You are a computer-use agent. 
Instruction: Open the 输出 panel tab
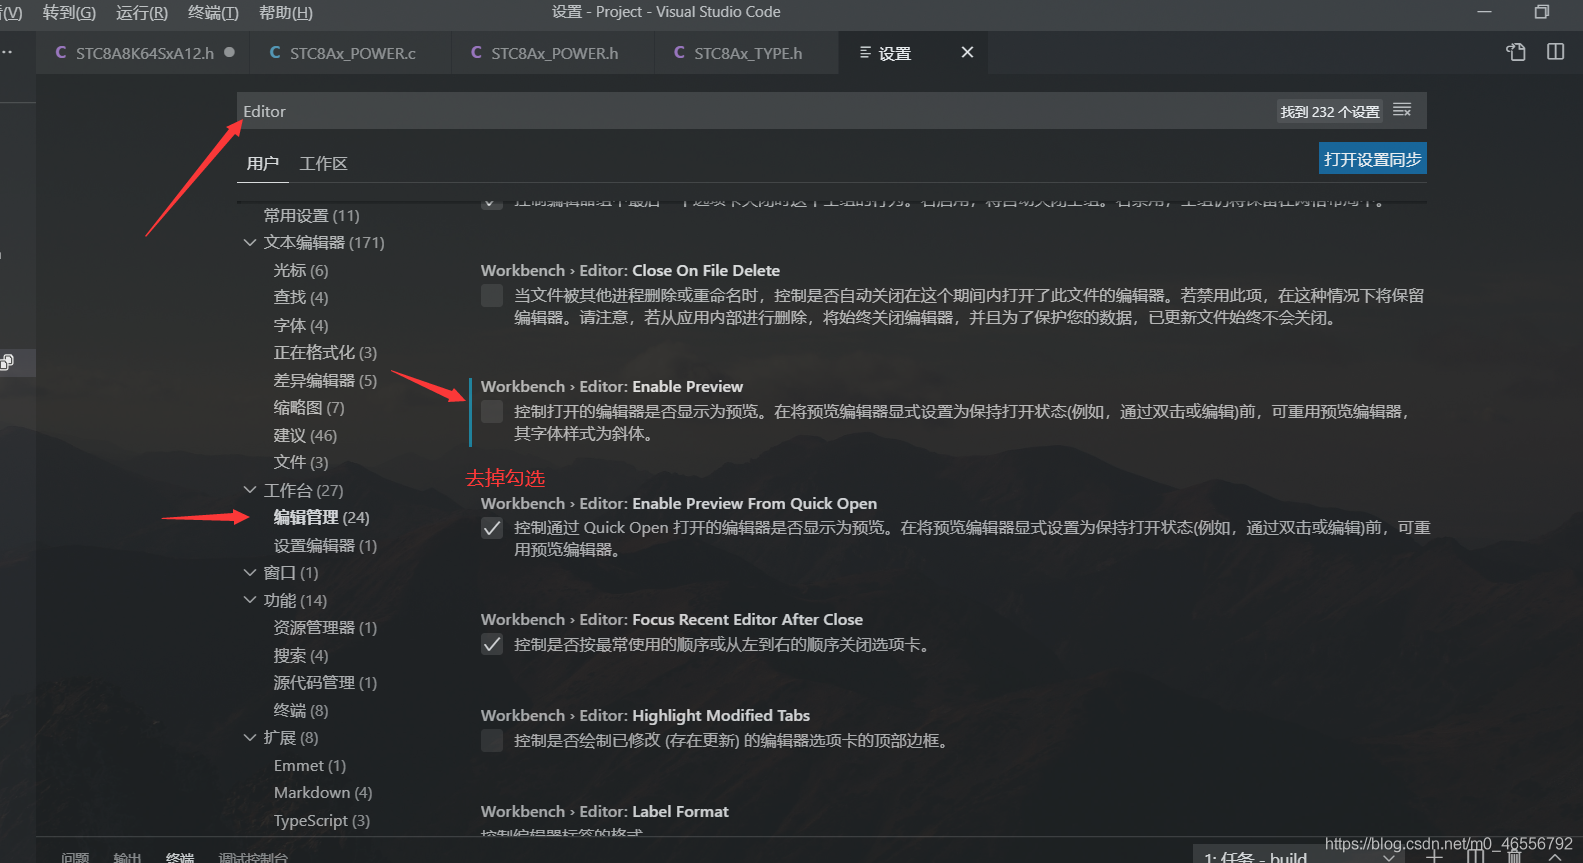(127, 857)
